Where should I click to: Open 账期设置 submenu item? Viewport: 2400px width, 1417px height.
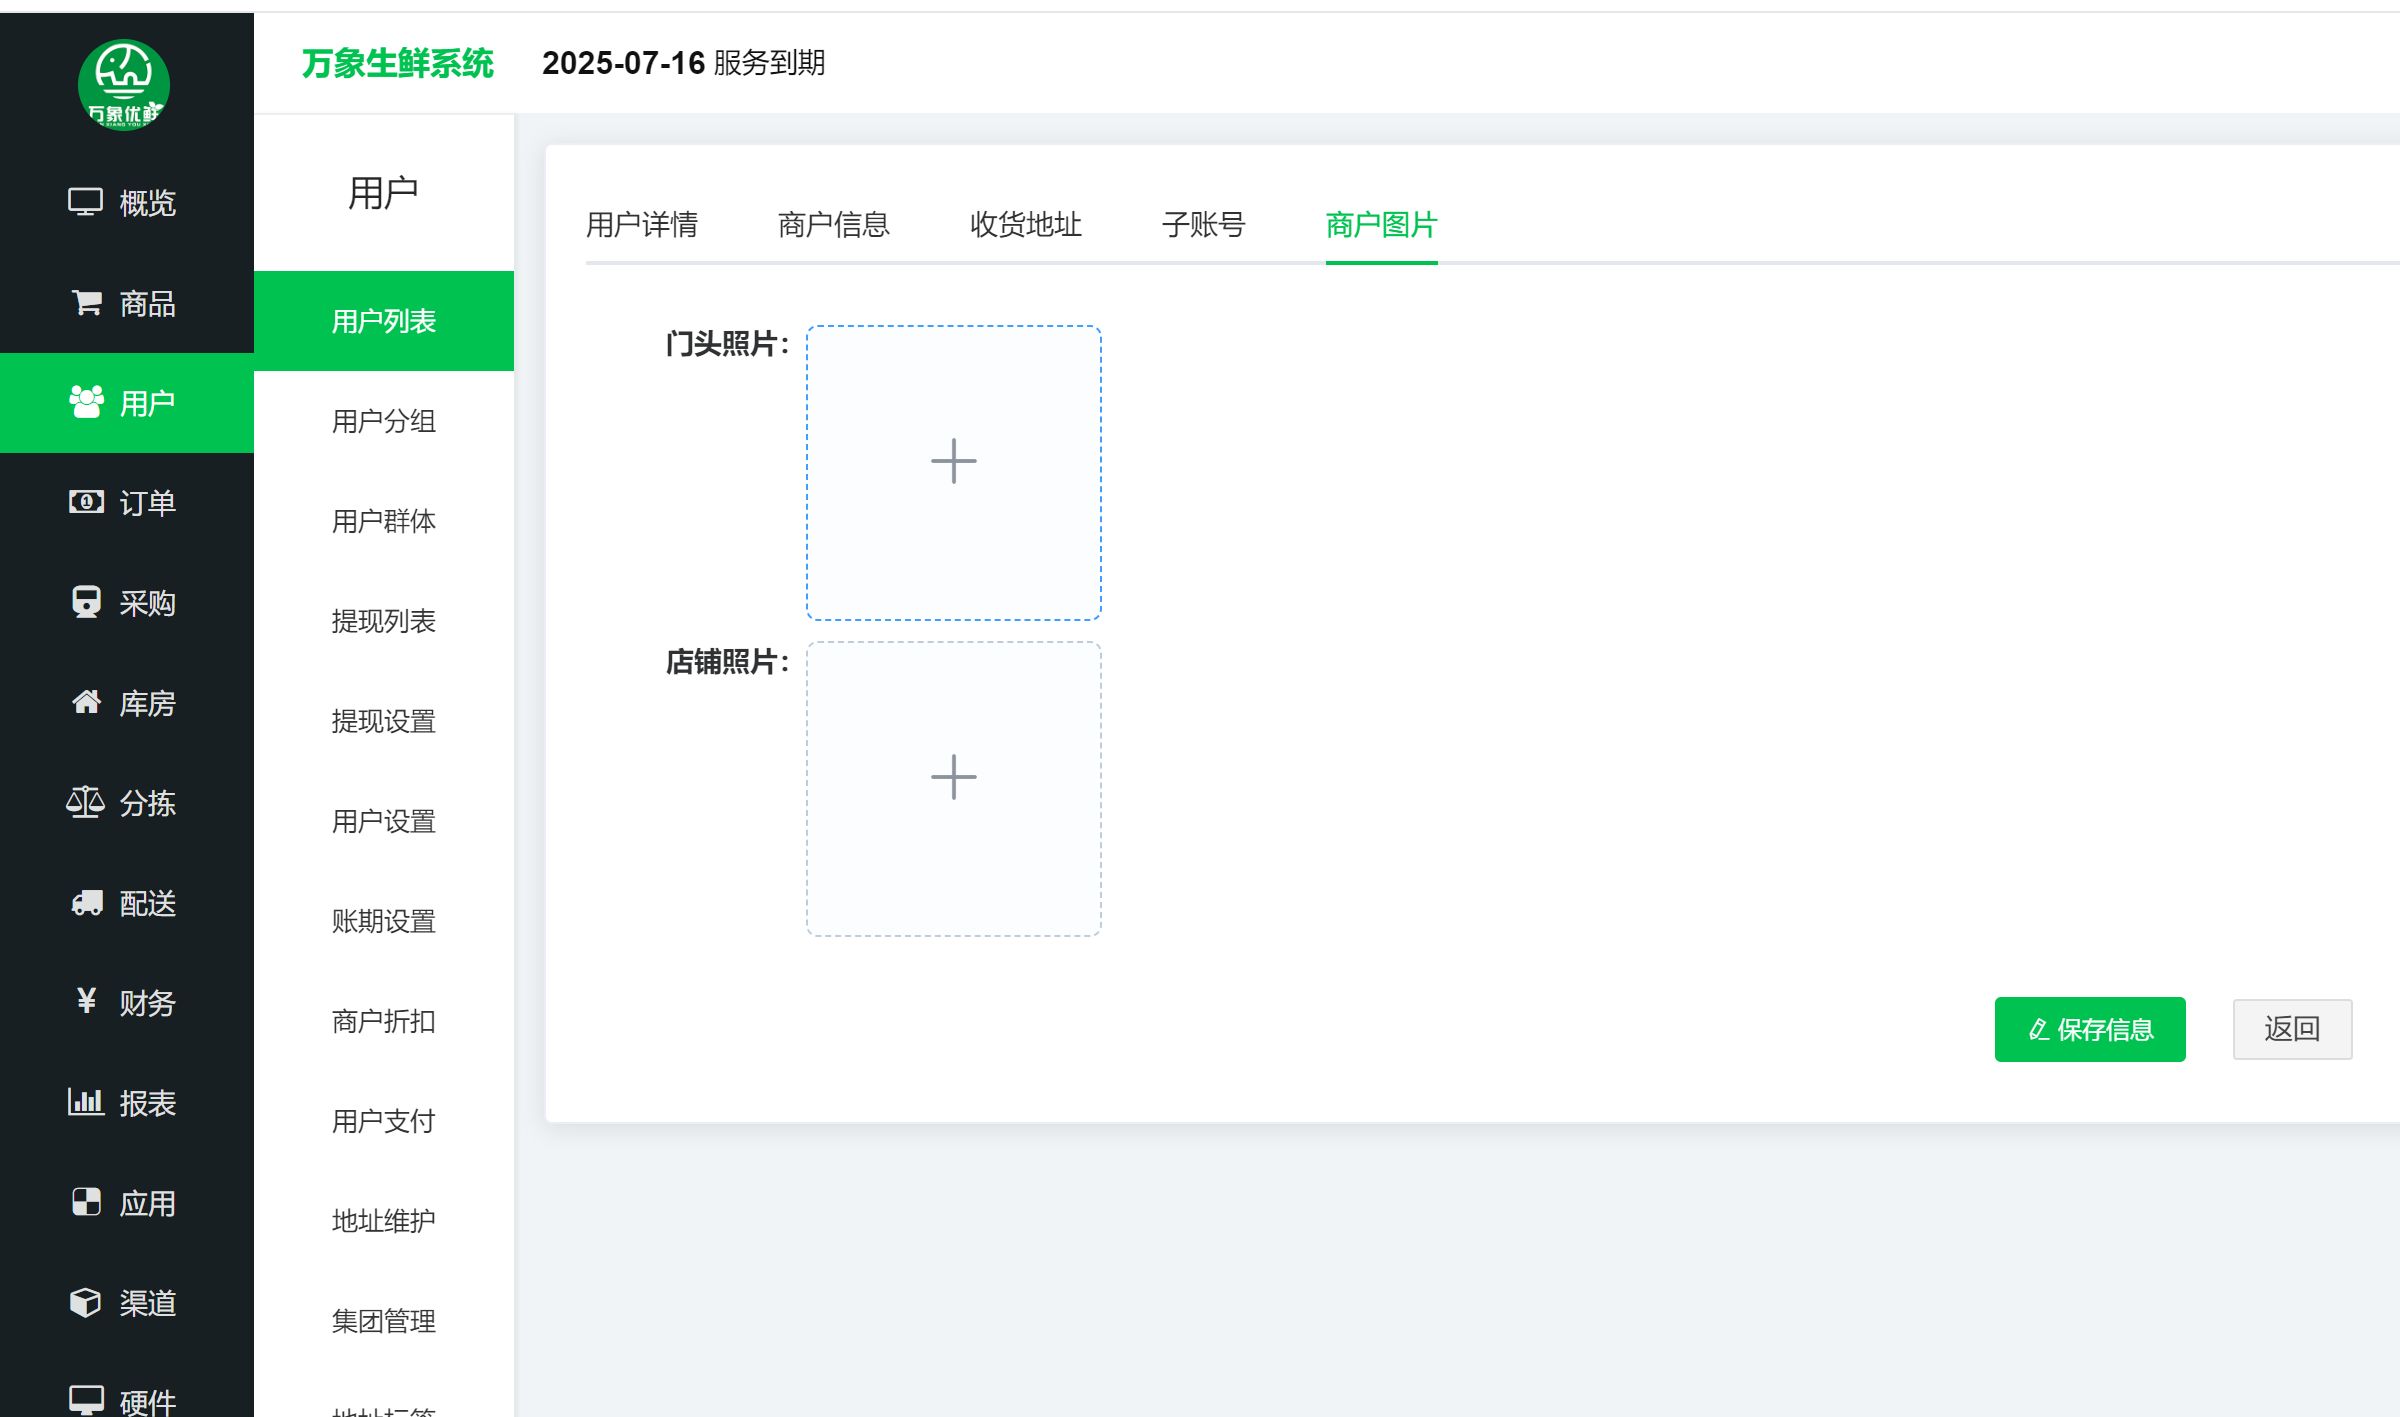click(x=384, y=921)
